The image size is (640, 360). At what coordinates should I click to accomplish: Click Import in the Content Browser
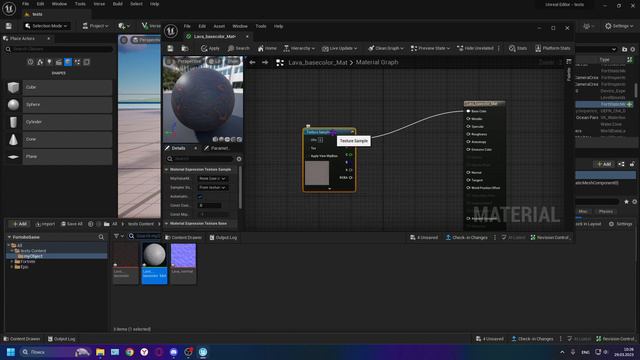pyautogui.click(x=45, y=224)
